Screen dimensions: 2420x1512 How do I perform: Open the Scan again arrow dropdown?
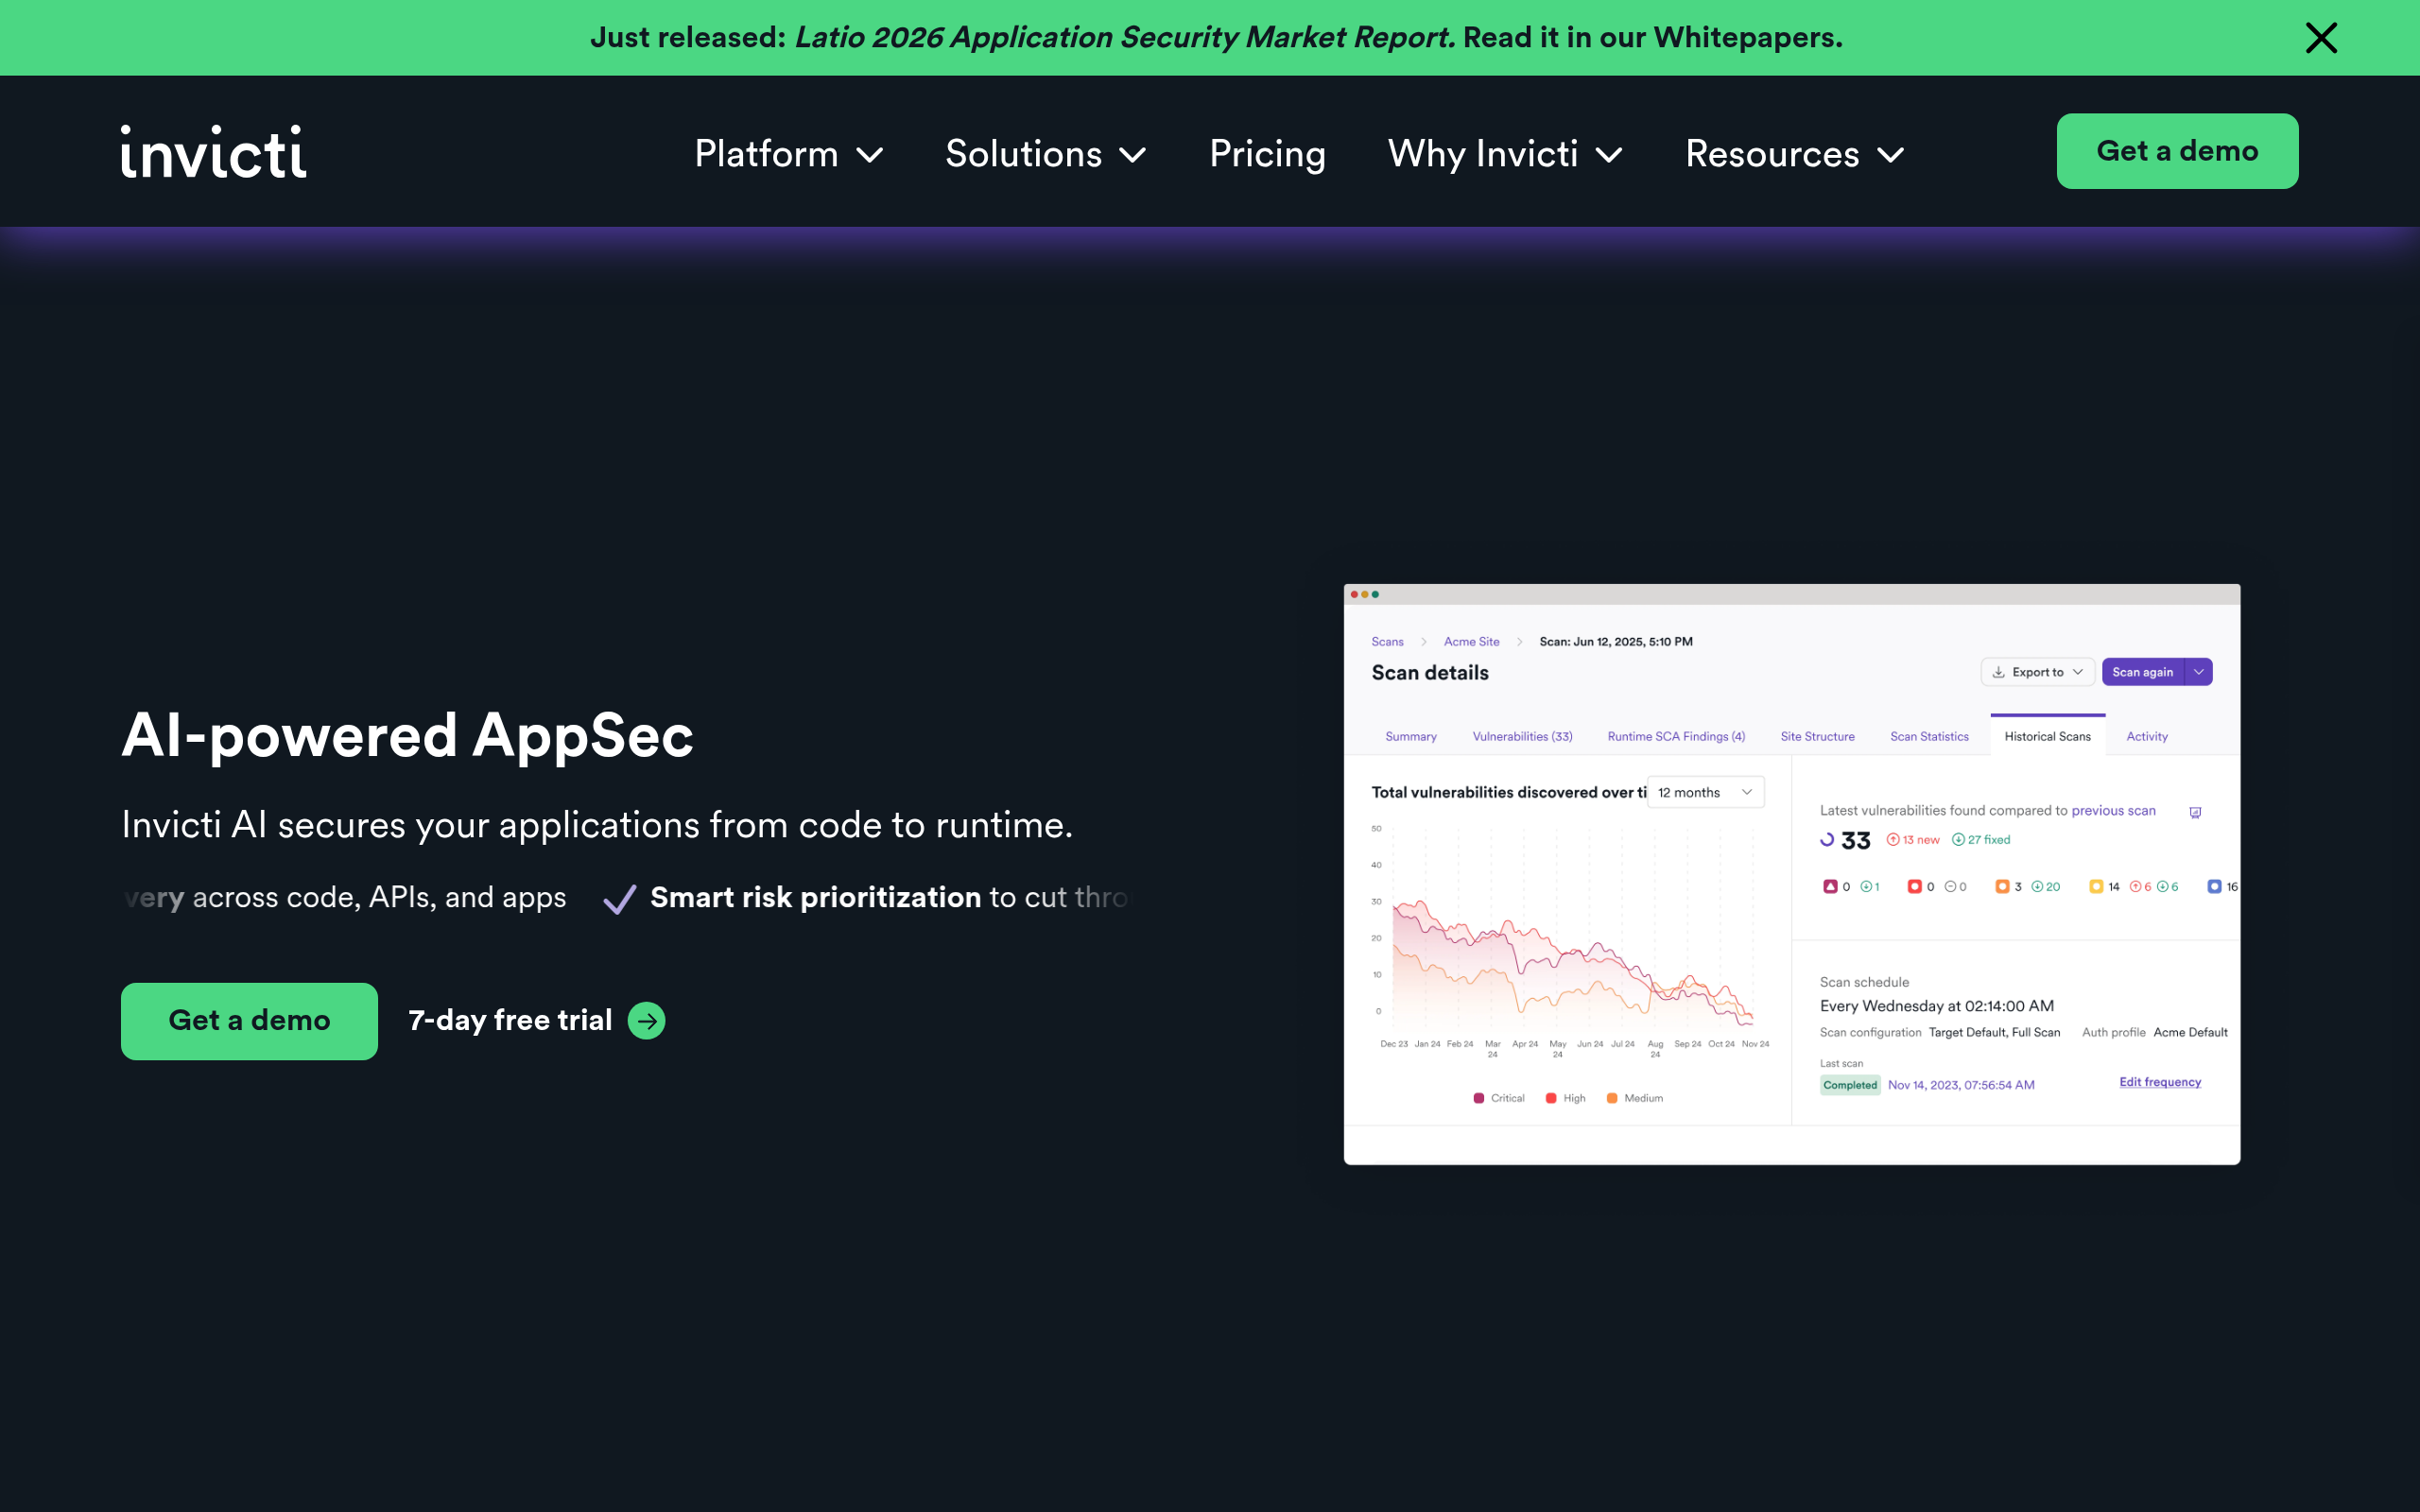coord(2199,672)
